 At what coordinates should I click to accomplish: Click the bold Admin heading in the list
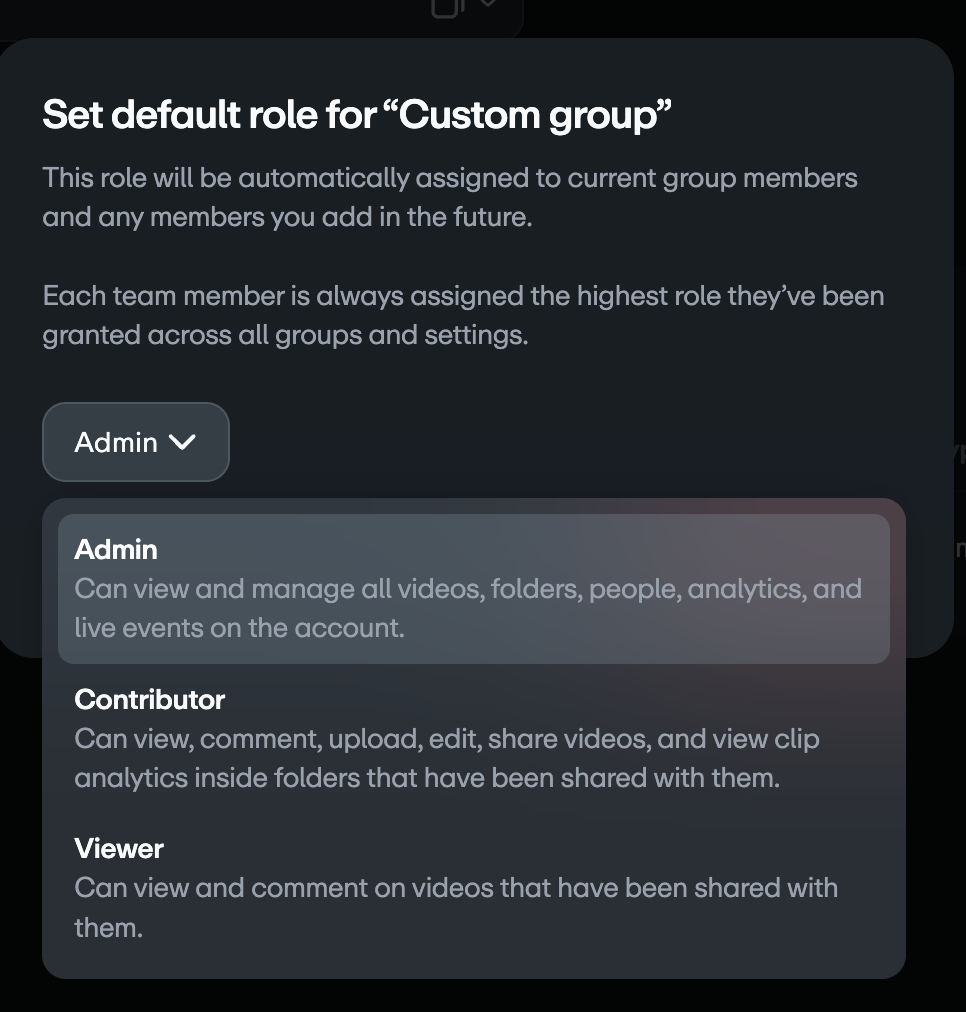tap(116, 549)
